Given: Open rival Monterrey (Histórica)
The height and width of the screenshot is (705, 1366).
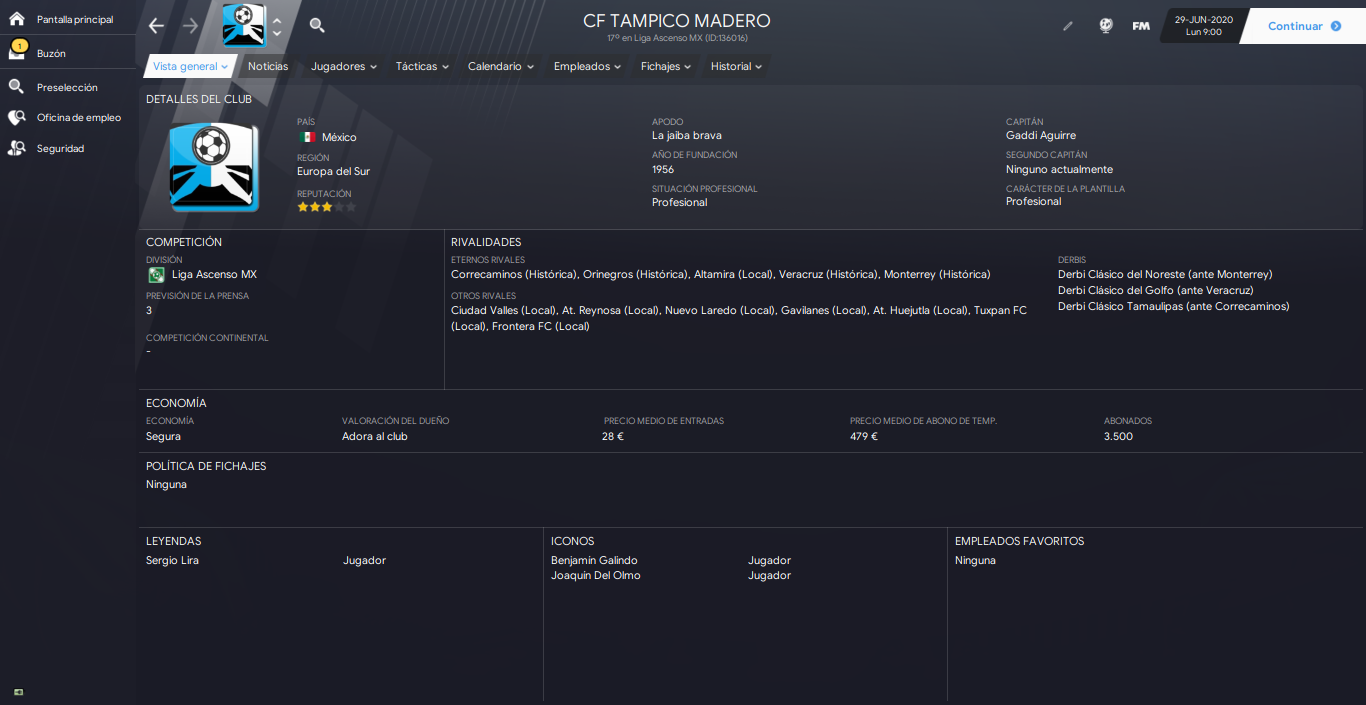Looking at the screenshot, I should (937, 274).
